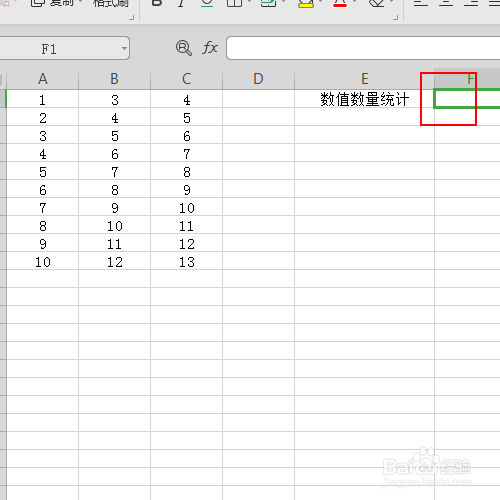
Task: Toggle italic formatting
Action: click(181, 3)
